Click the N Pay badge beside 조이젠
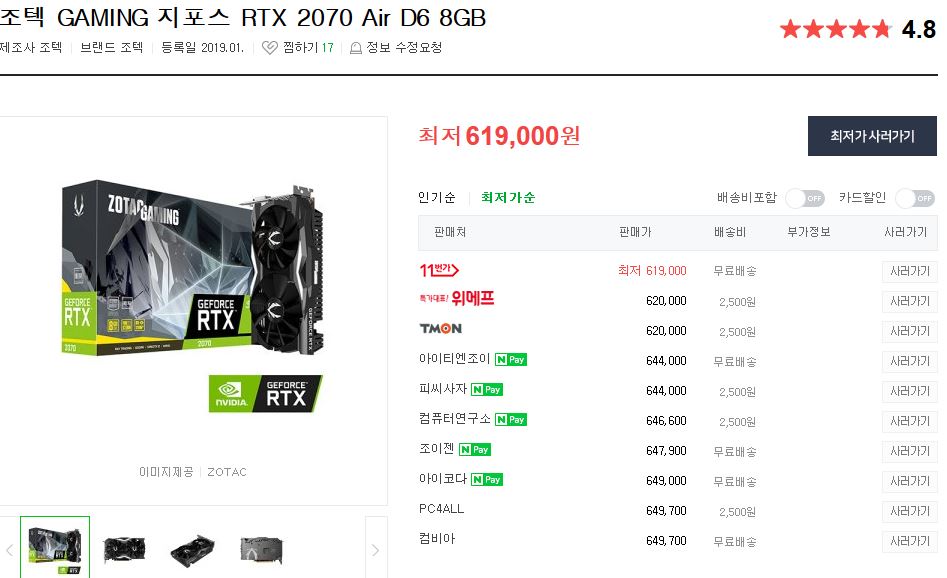The height and width of the screenshot is (578, 947). (x=475, y=450)
